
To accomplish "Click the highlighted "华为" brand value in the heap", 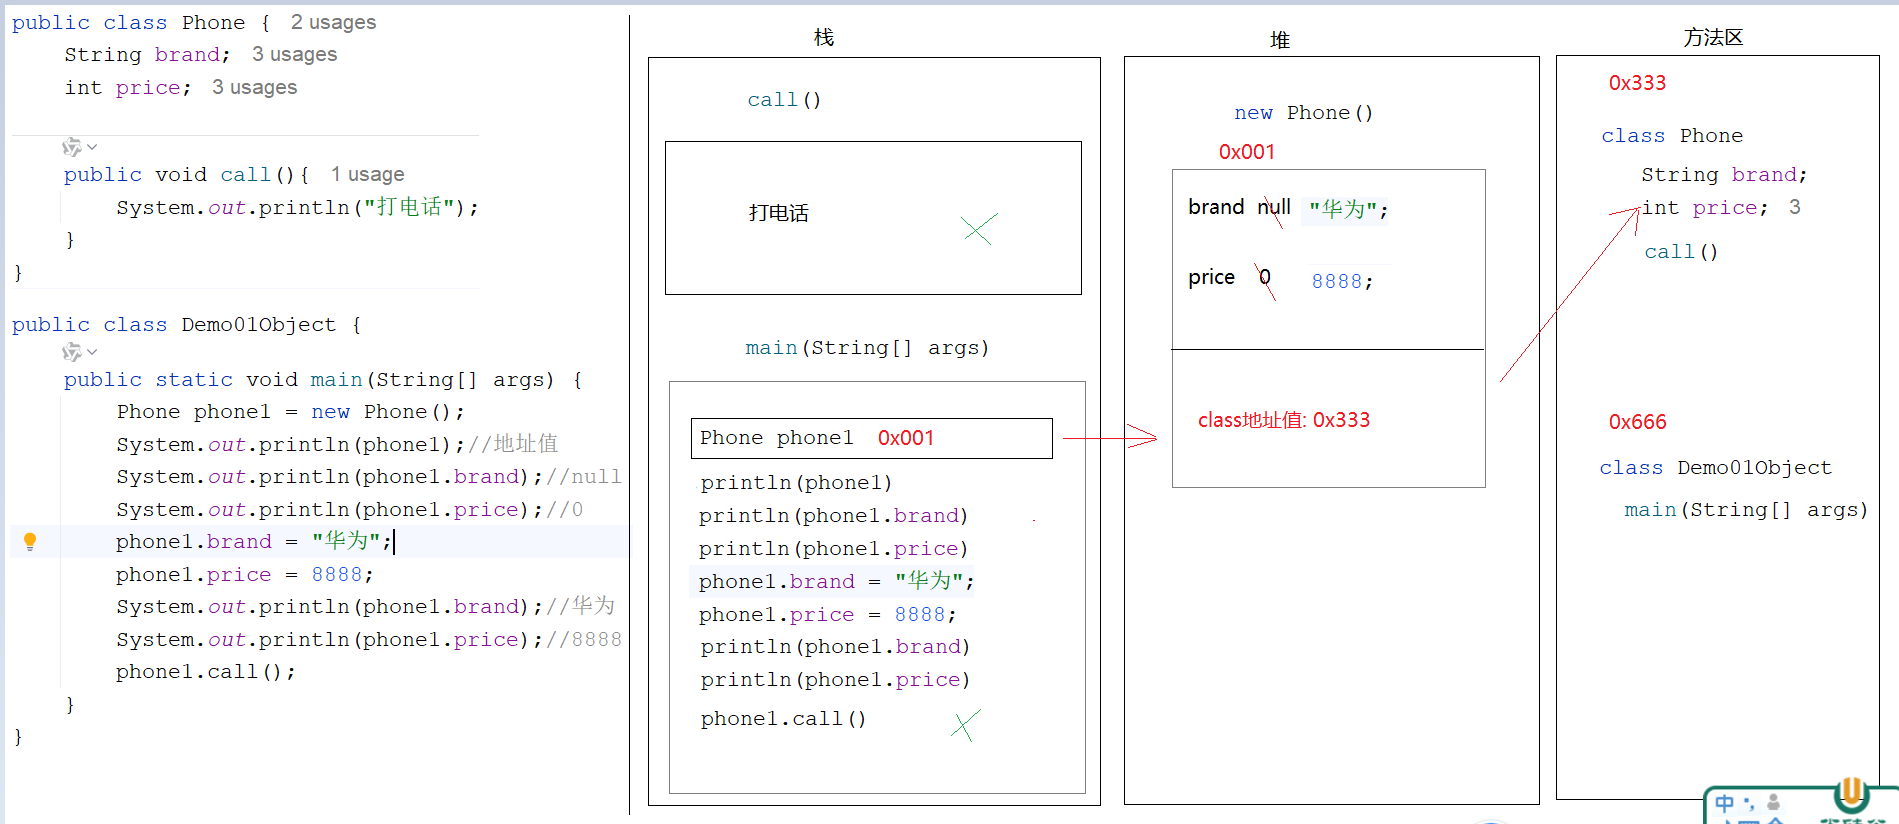I will [x=1346, y=209].
